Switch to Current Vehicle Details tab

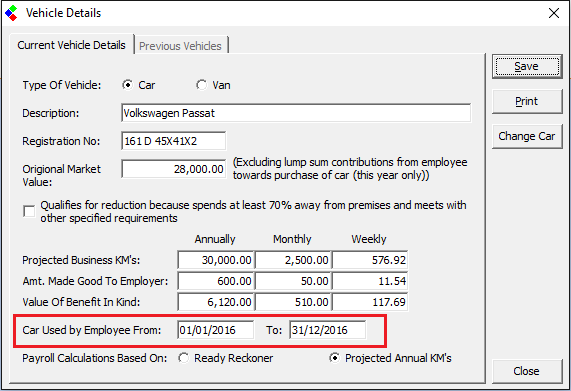(x=71, y=45)
